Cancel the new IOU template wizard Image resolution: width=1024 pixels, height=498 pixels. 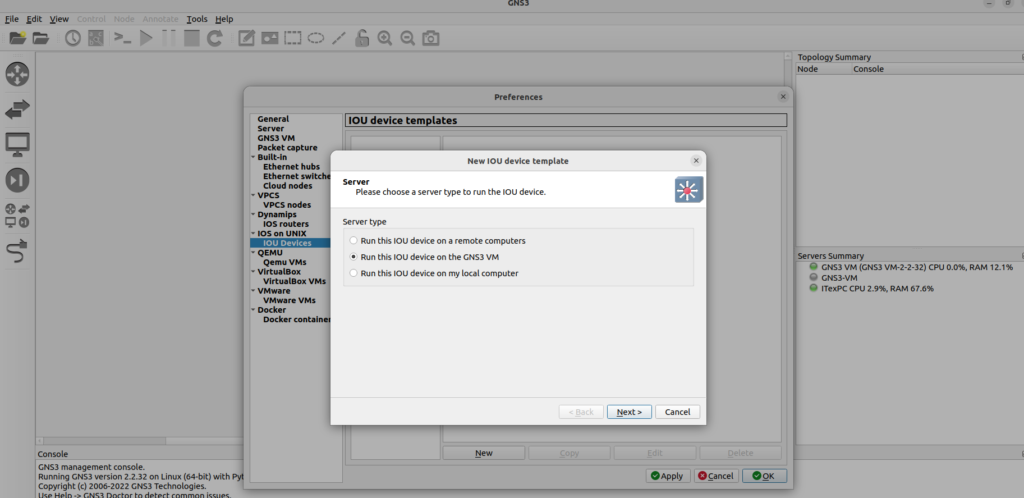coord(678,412)
